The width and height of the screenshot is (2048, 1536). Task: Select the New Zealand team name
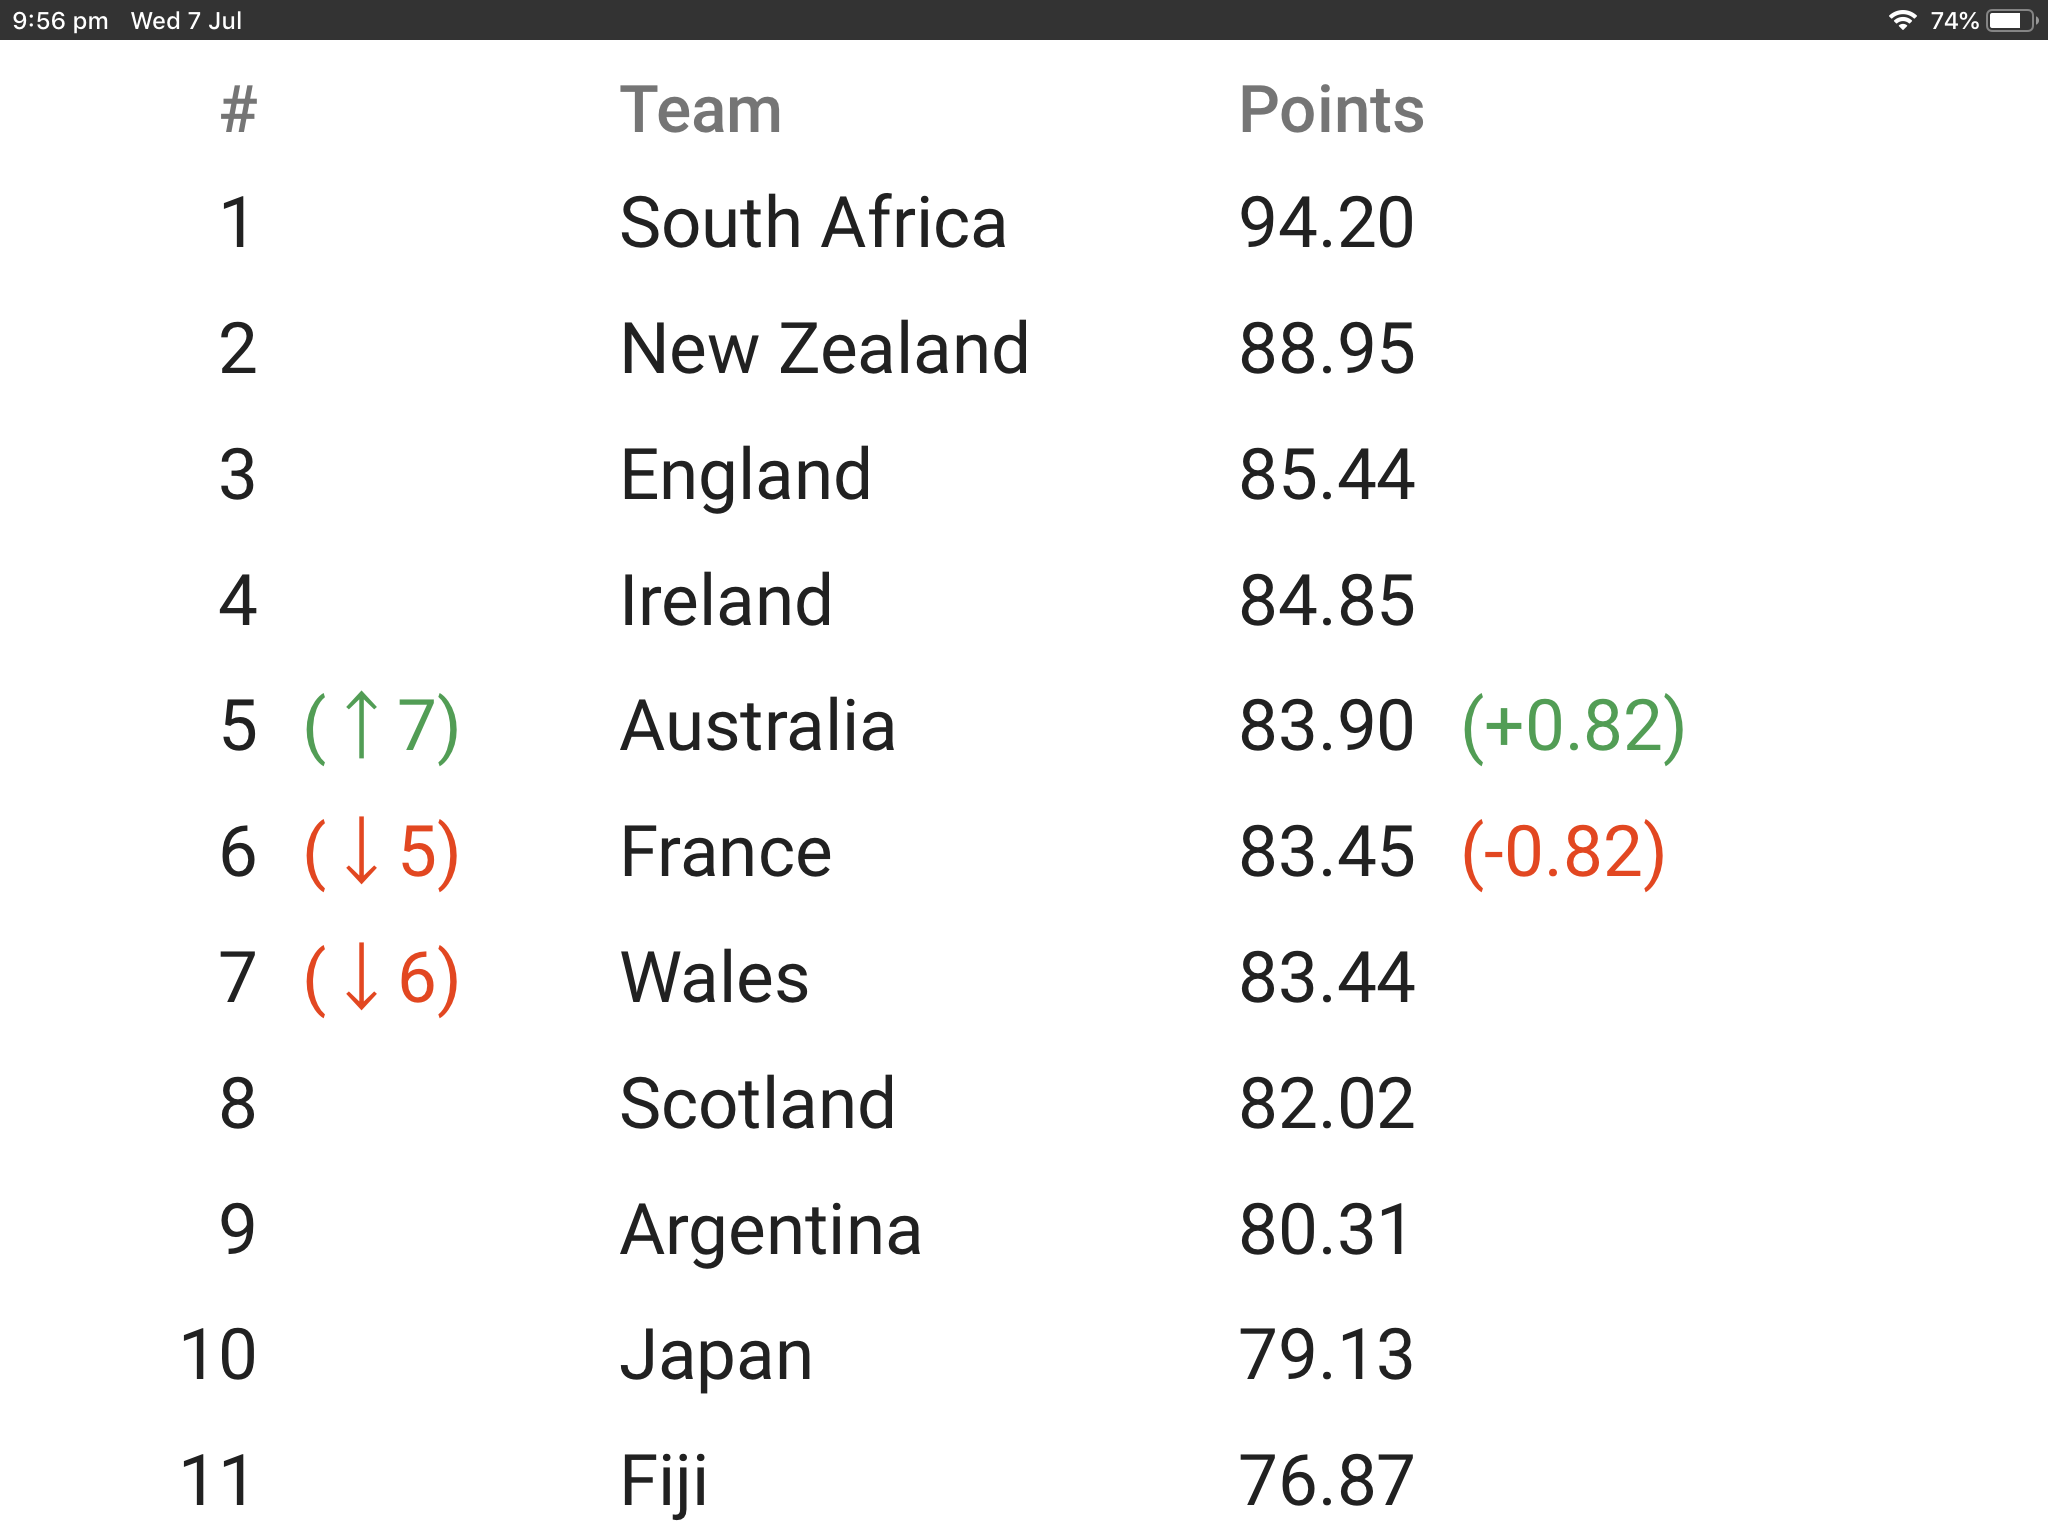[x=824, y=349]
